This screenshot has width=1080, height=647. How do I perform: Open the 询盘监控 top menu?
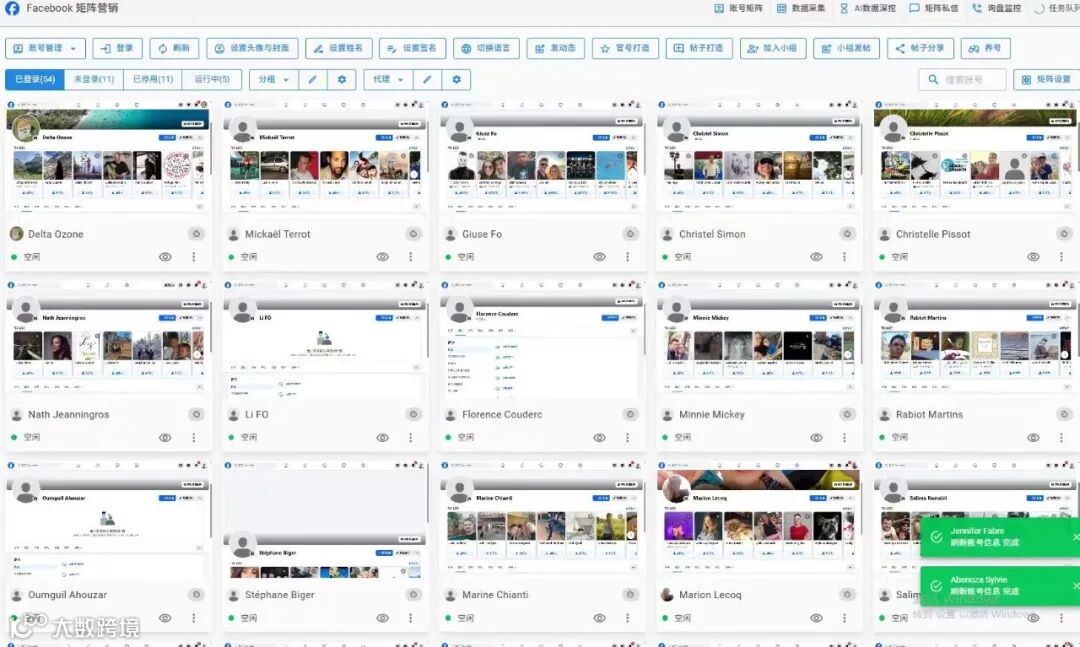coord(997,8)
